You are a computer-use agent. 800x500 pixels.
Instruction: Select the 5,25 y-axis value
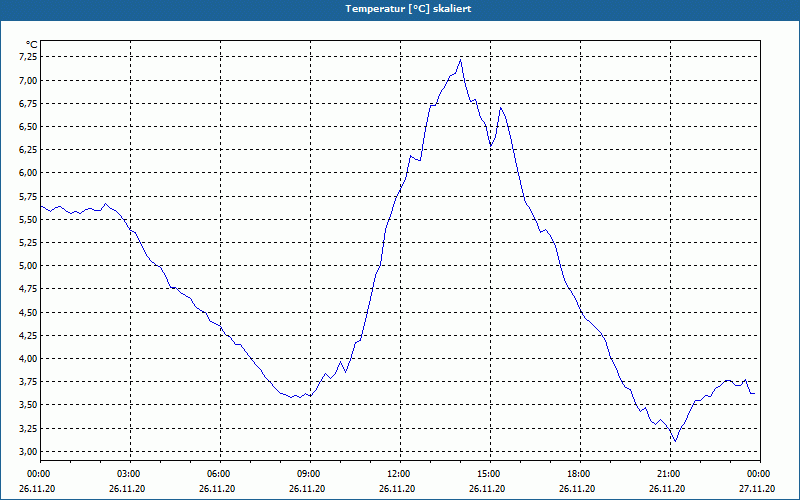coord(29,243)
